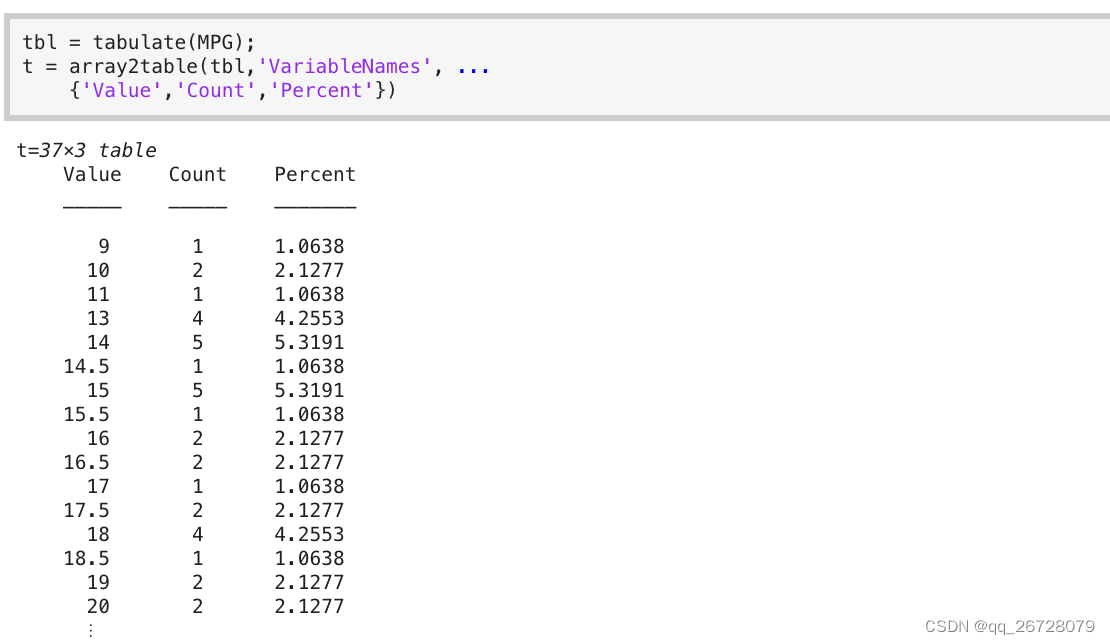Click Percent 1.0638 in the Value 11 row
Screen dimensions: 1110x644
[309, 294]
